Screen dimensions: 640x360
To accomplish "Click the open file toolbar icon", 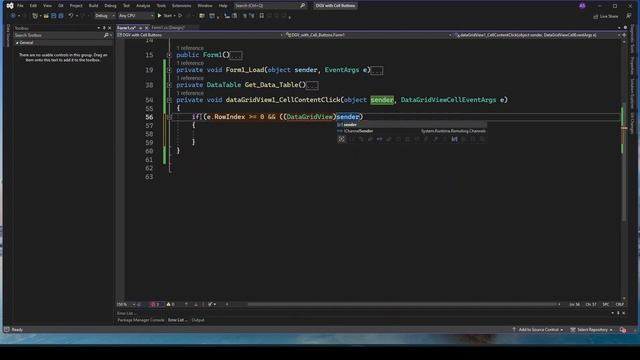I will click(46, 16).
